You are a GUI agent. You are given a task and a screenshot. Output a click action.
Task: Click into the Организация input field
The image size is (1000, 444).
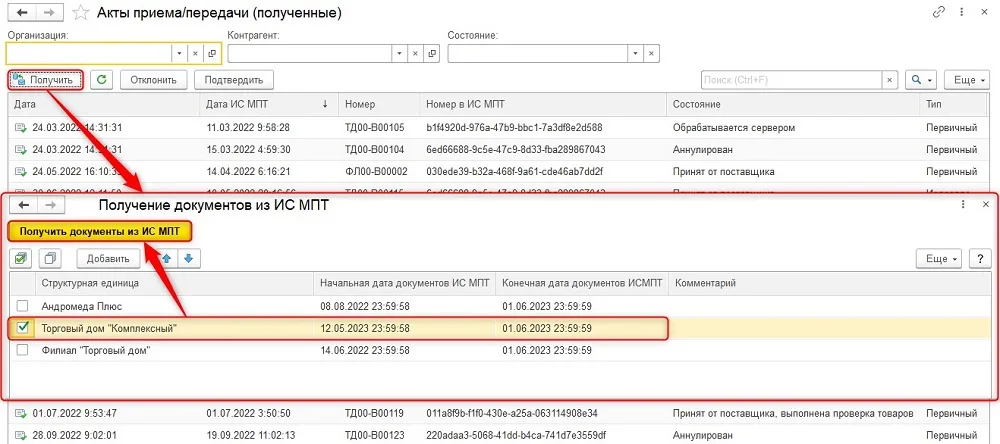pos(89,54)
